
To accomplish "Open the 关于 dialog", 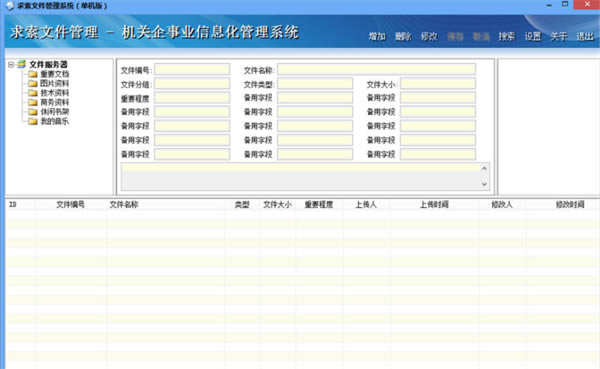I will pos(559,36).
